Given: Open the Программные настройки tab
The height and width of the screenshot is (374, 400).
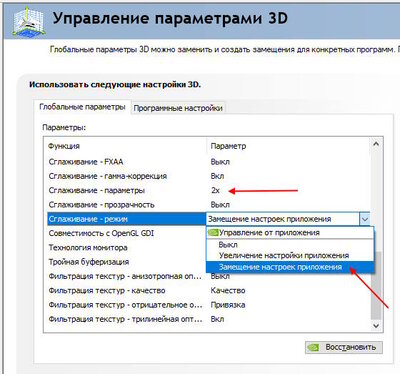Looking at the screenshot, I should click(178, 108).
